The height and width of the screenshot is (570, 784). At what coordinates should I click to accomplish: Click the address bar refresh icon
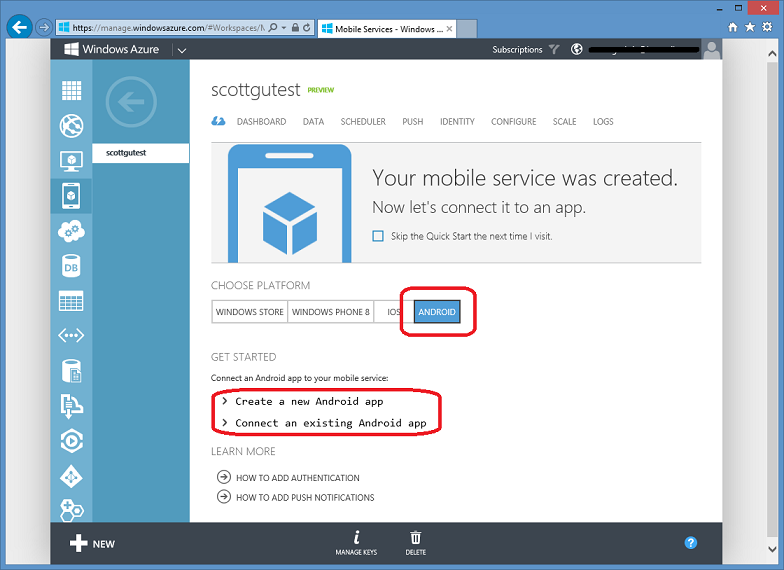(x=306, y=28)
